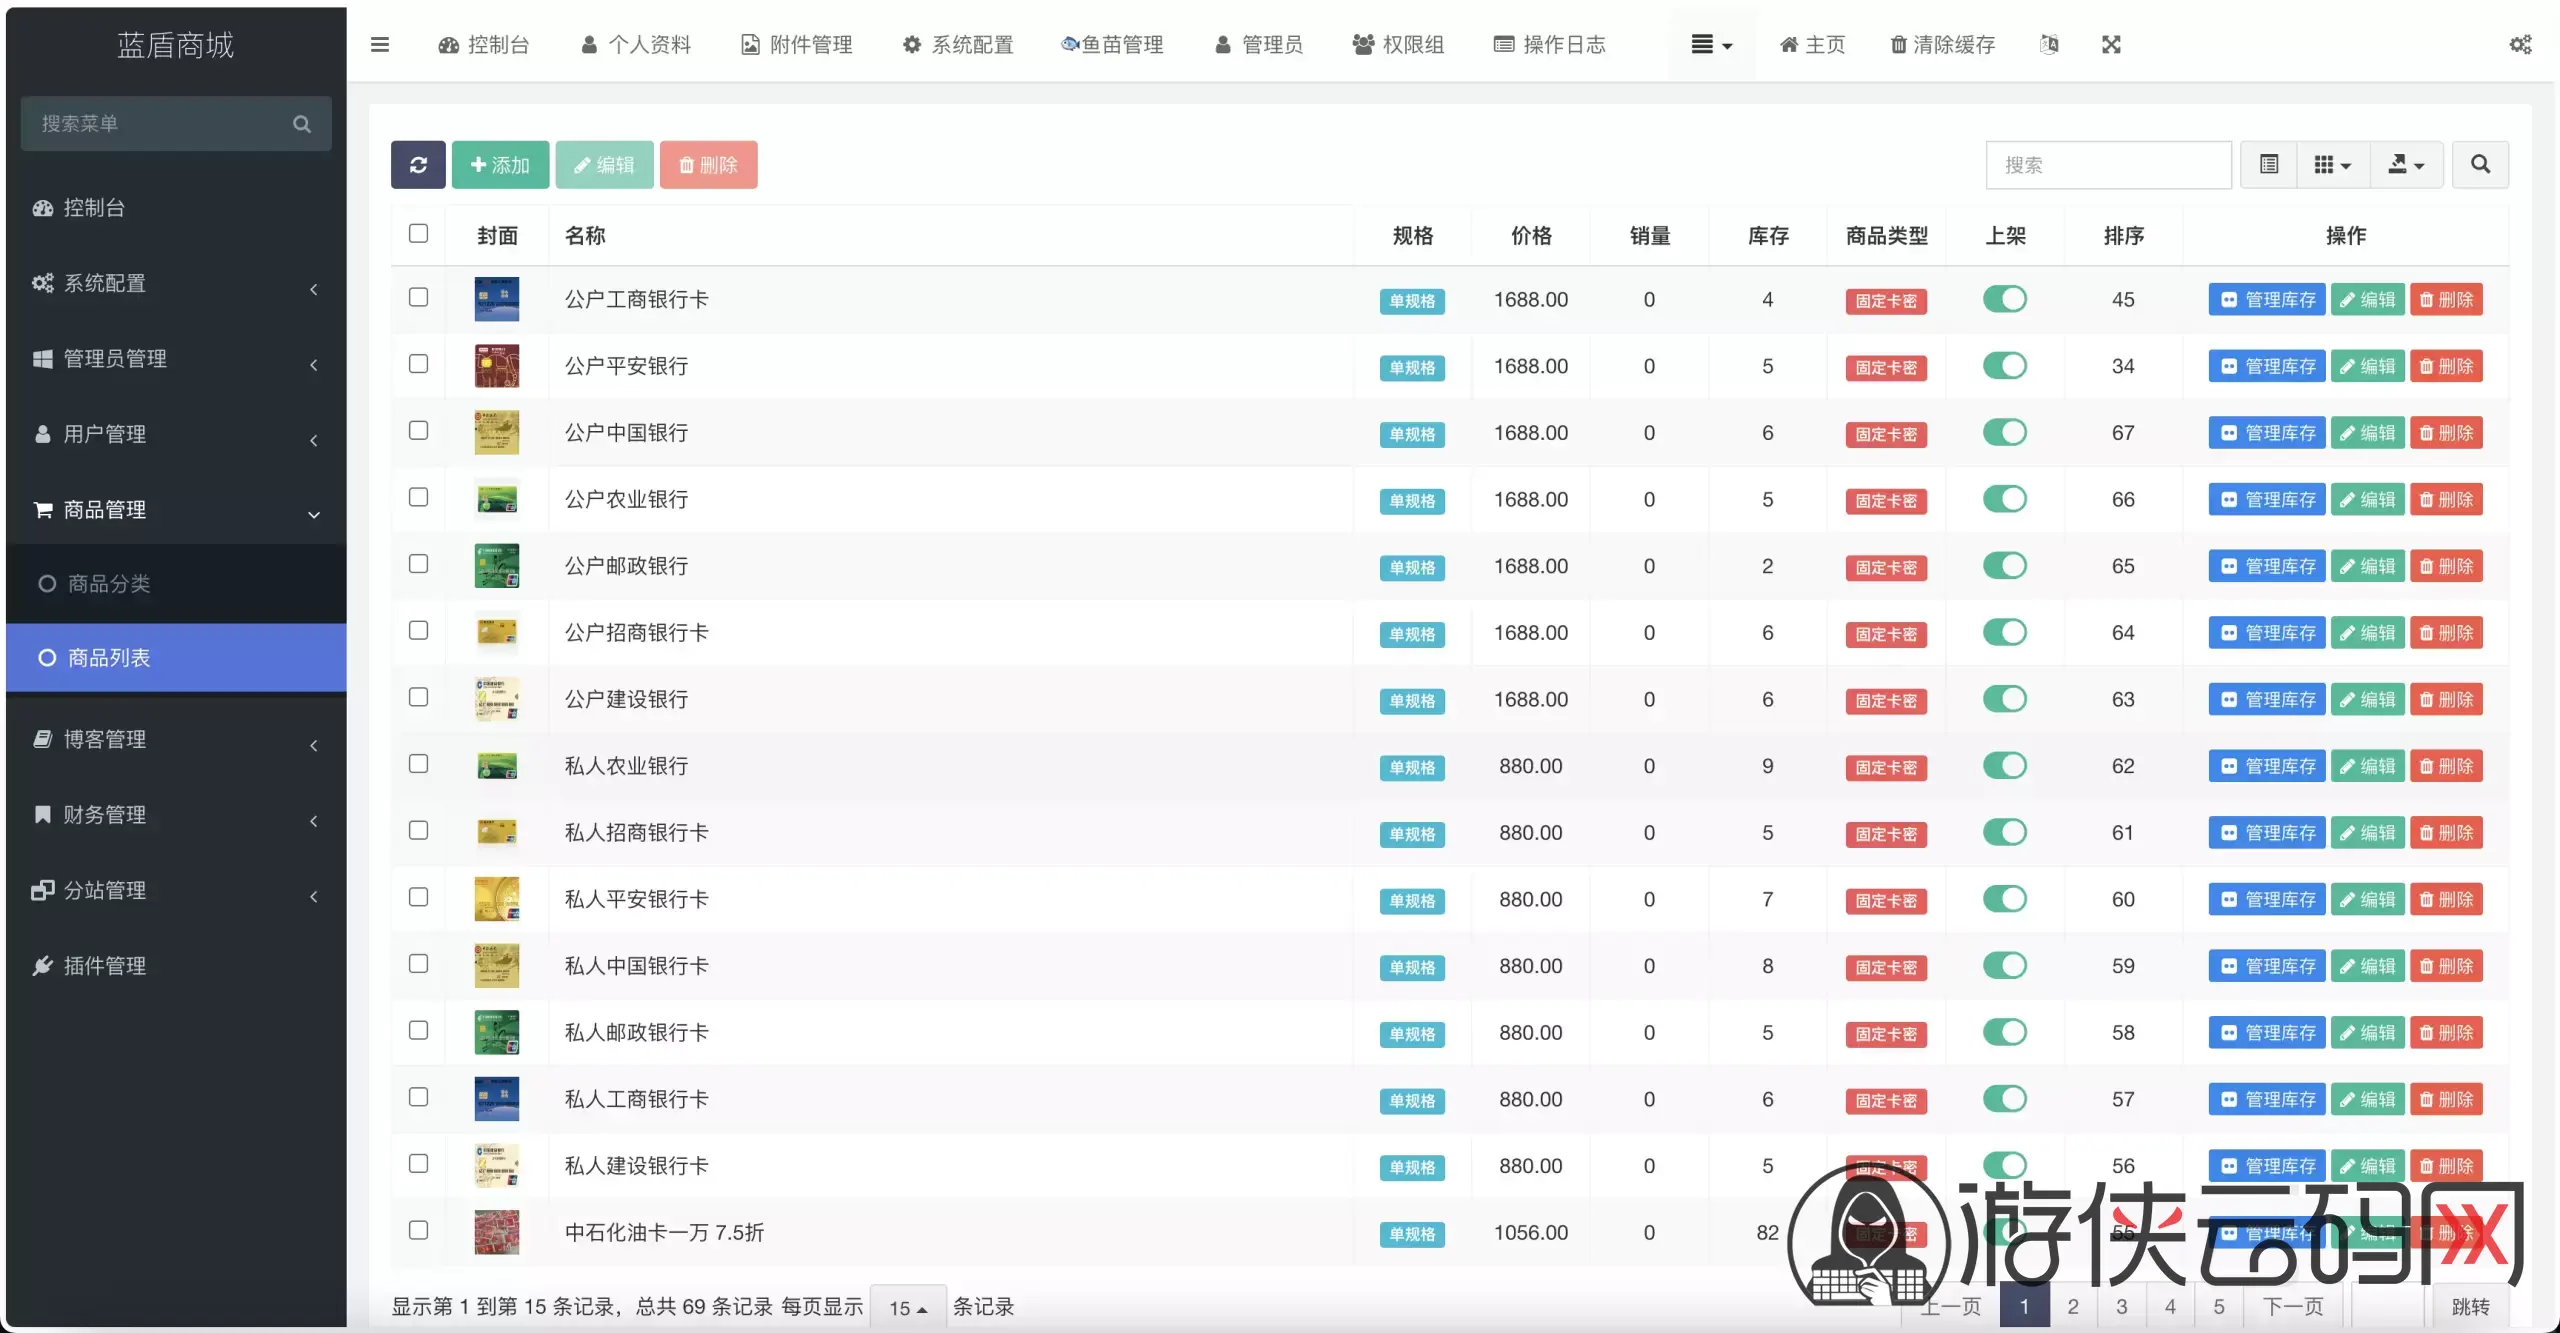Image resolution: width=2560 pixels, height=1333 pixels.
Task: Expand 财务管理 sidebar menu
Action: point(176,815)
